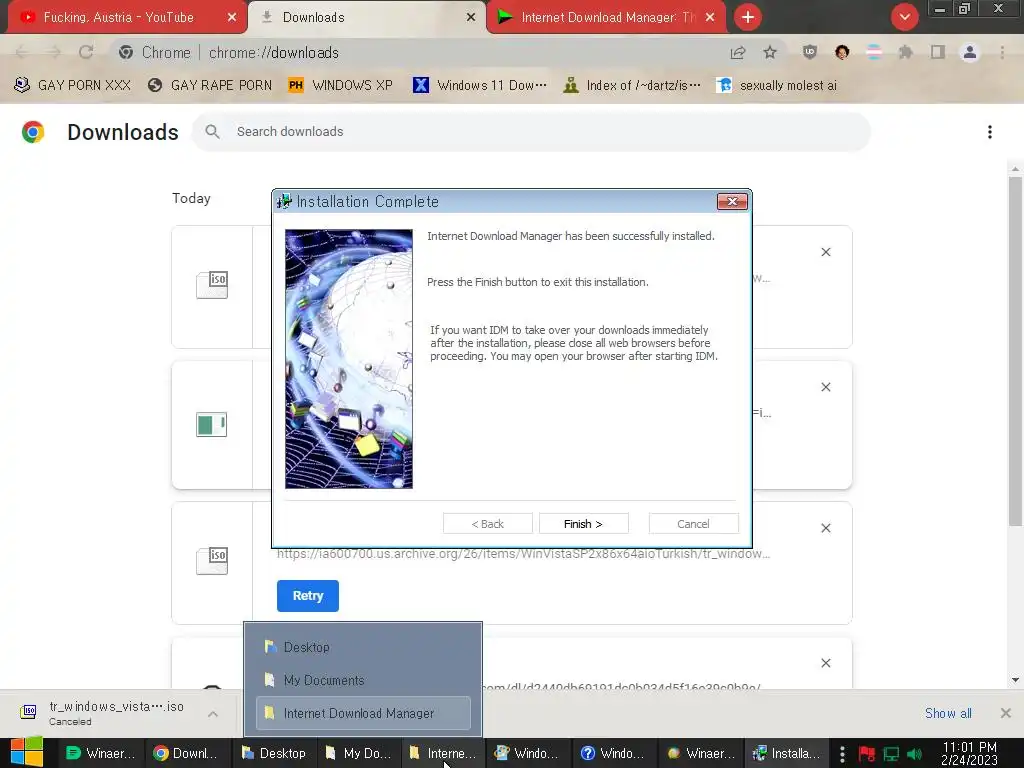Switch to the help-icon Windo… taskbar button
The image size is (1024, 768).
point(615,753)
